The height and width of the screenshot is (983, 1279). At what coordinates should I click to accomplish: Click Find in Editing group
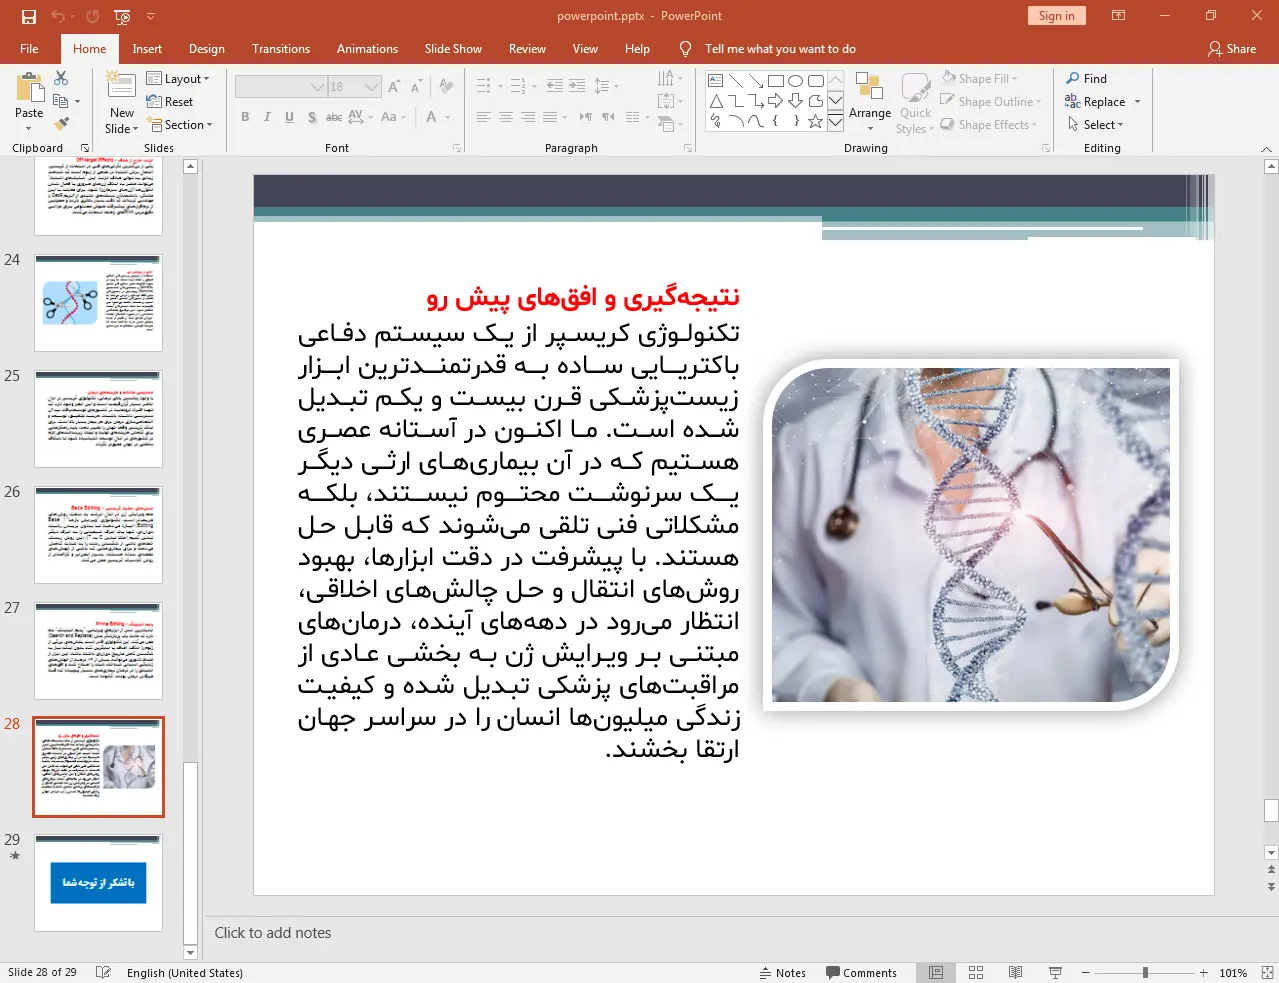(x=1086, y=79)
